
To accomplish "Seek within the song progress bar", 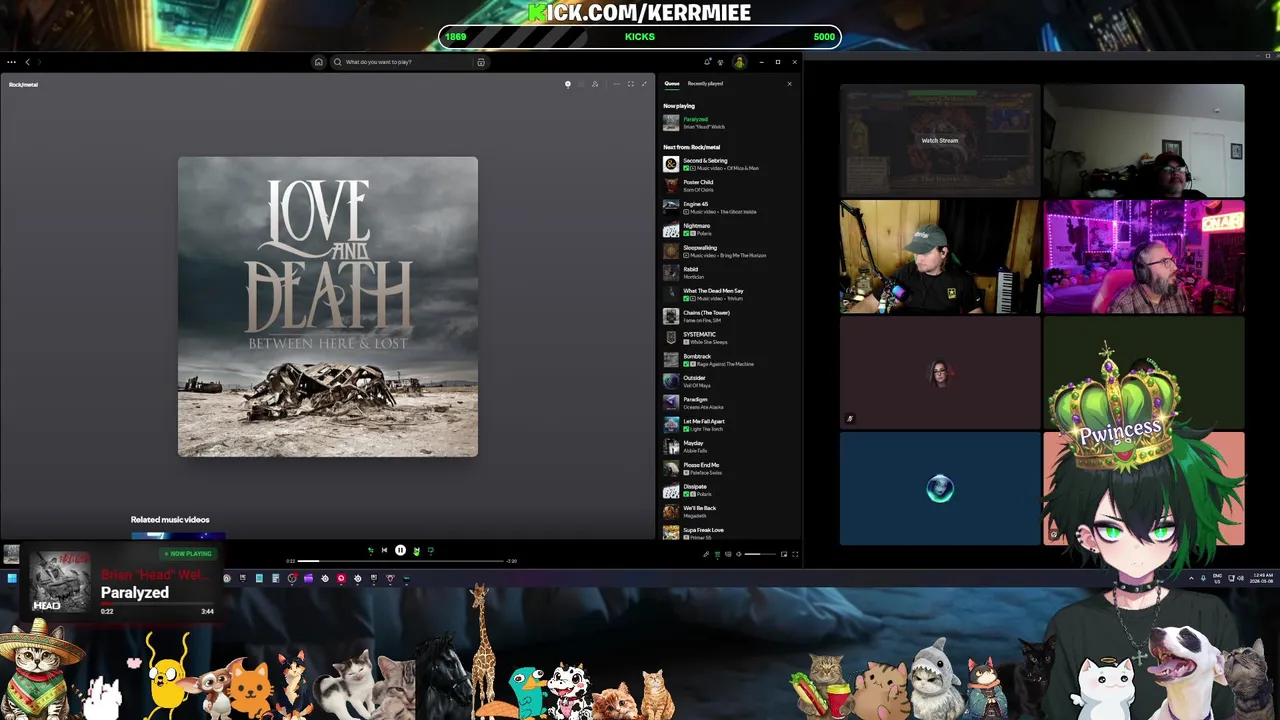I will (x=401, y=561).
